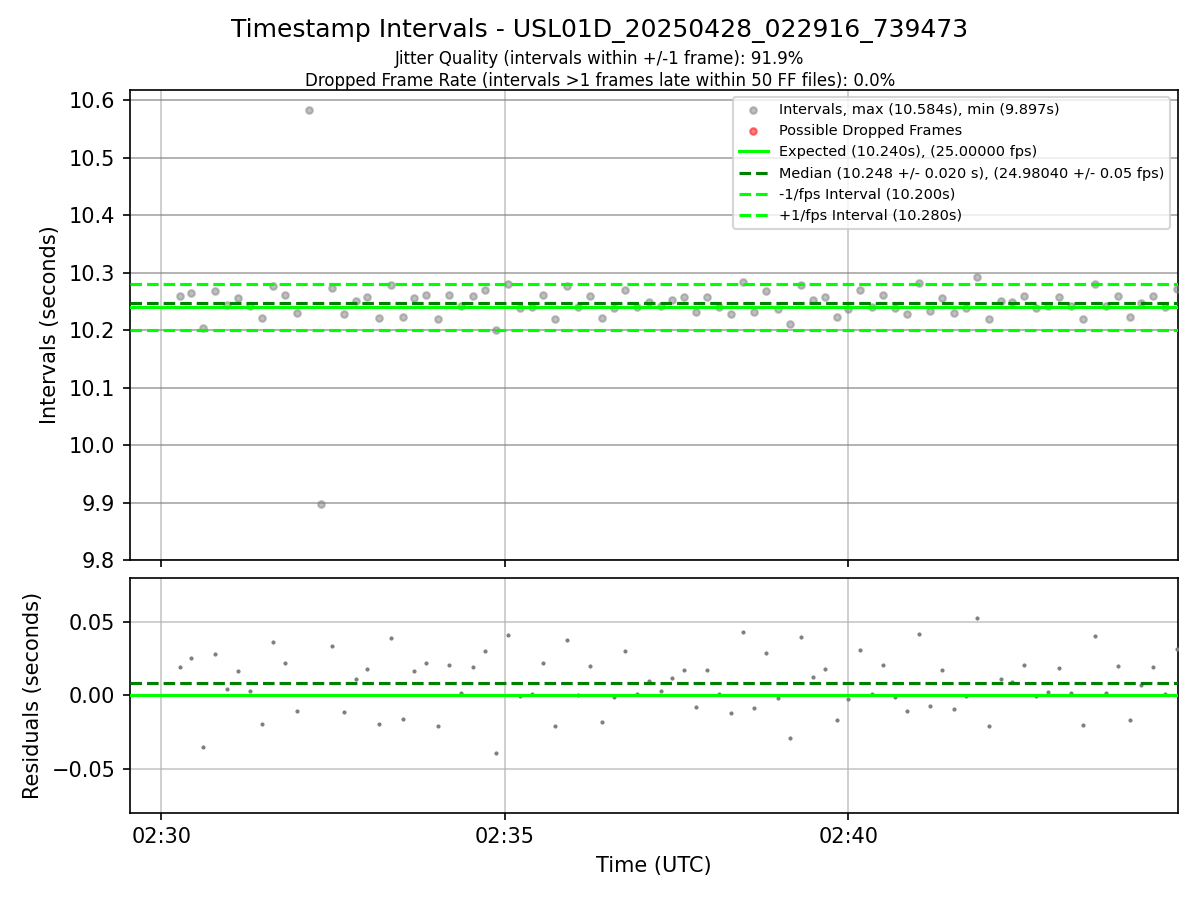Click the 'Time (UTC)' x-axis label
The width and height of the screenshot is (1200, 900).
[x=653, y=865]
